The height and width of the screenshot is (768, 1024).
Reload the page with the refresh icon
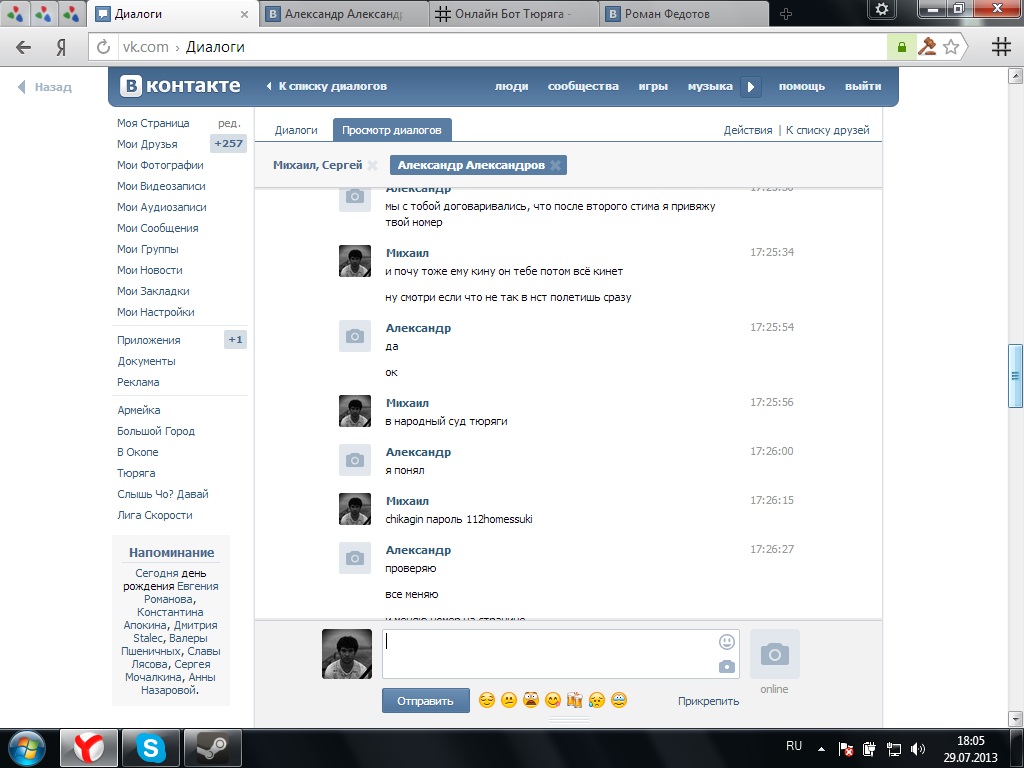click(x=103, y=47)
